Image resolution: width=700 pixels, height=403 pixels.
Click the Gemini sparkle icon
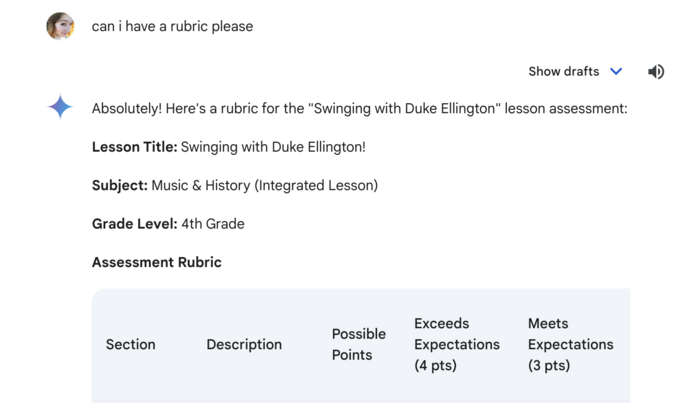click(60, 107)
